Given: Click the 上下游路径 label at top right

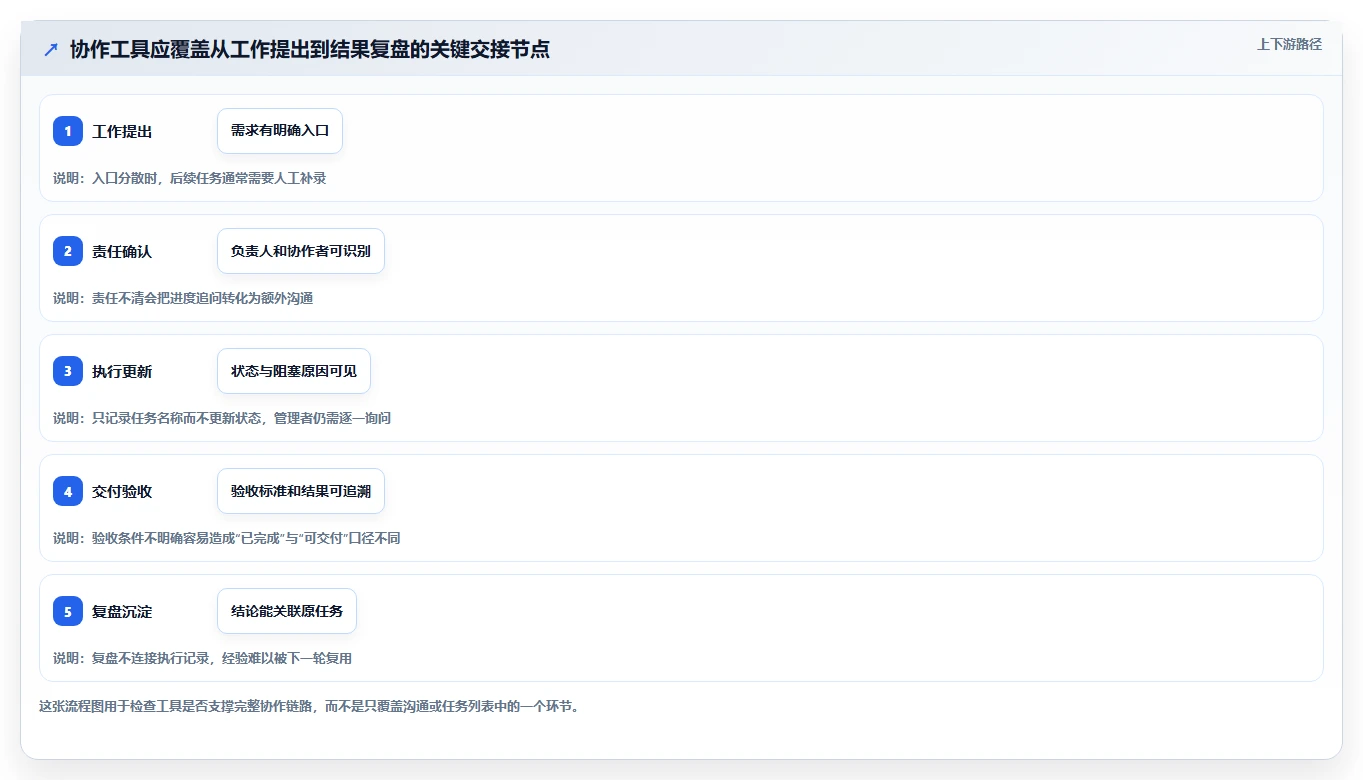Looking at the screenshot, I should (1290, 44).
